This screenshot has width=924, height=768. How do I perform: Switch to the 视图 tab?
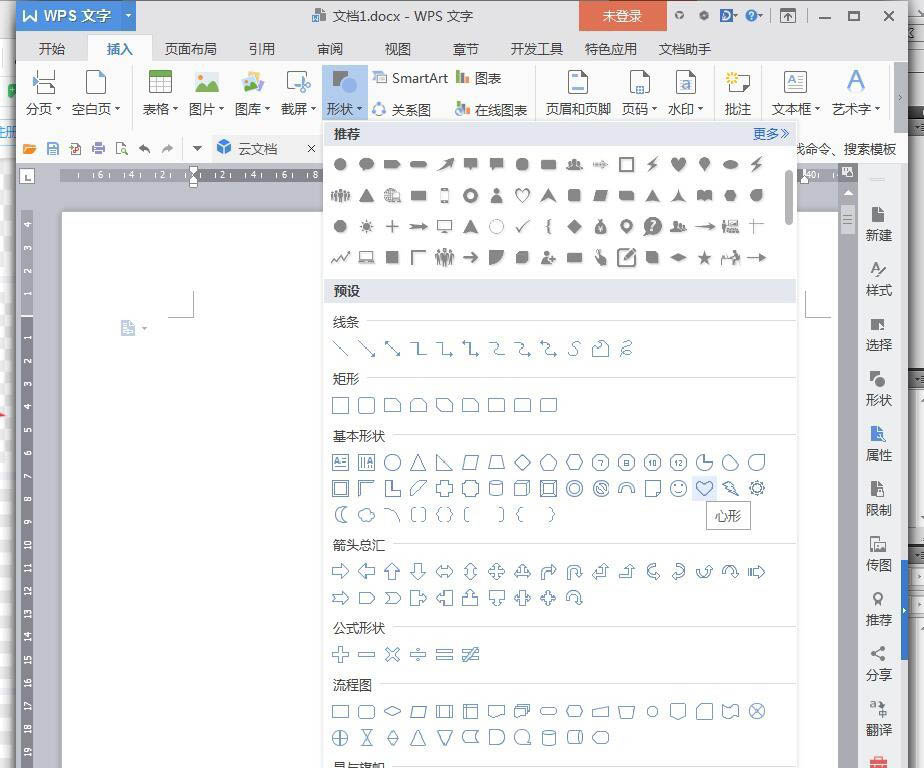click(398, 49)
